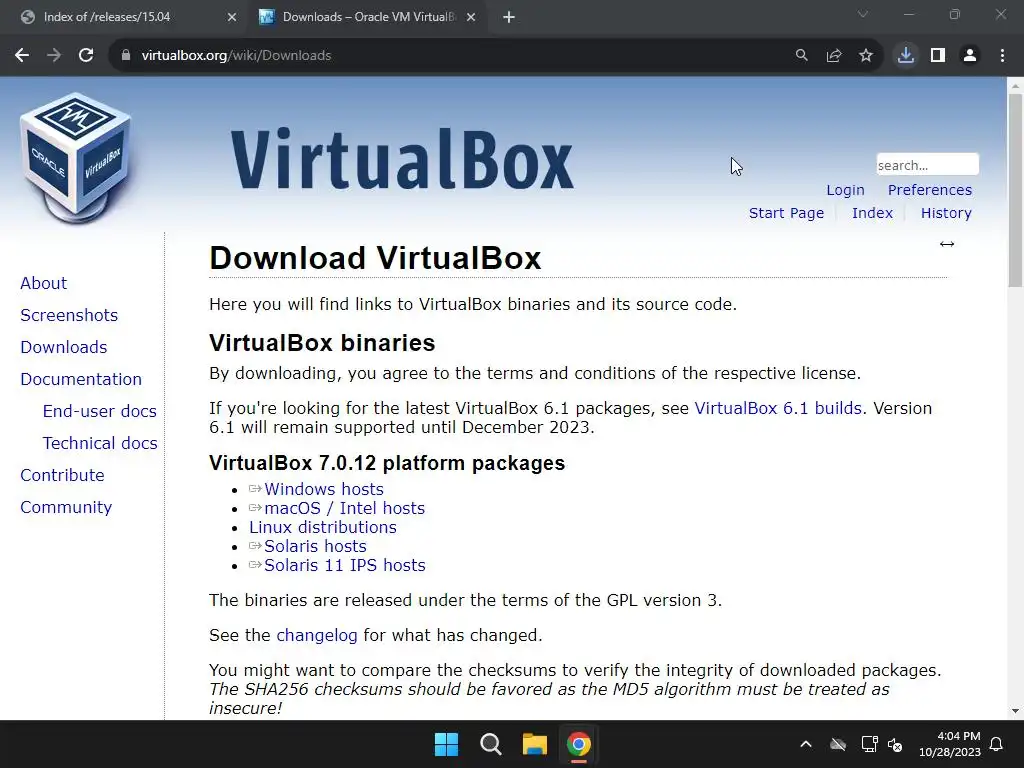1024x768 pixels.
Task: Open the Chrome profile avatar icon
Action: [970, 56]
